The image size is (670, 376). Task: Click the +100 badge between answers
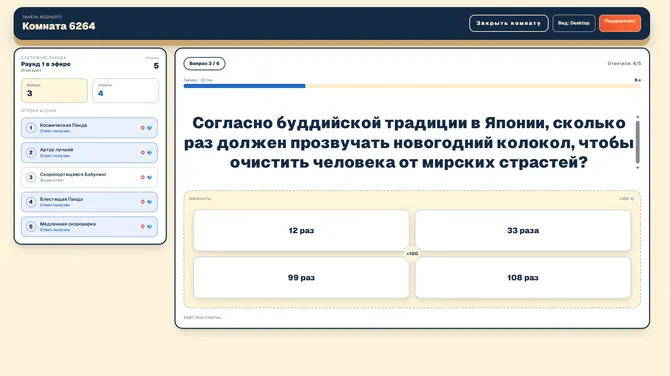click(412, 254)
